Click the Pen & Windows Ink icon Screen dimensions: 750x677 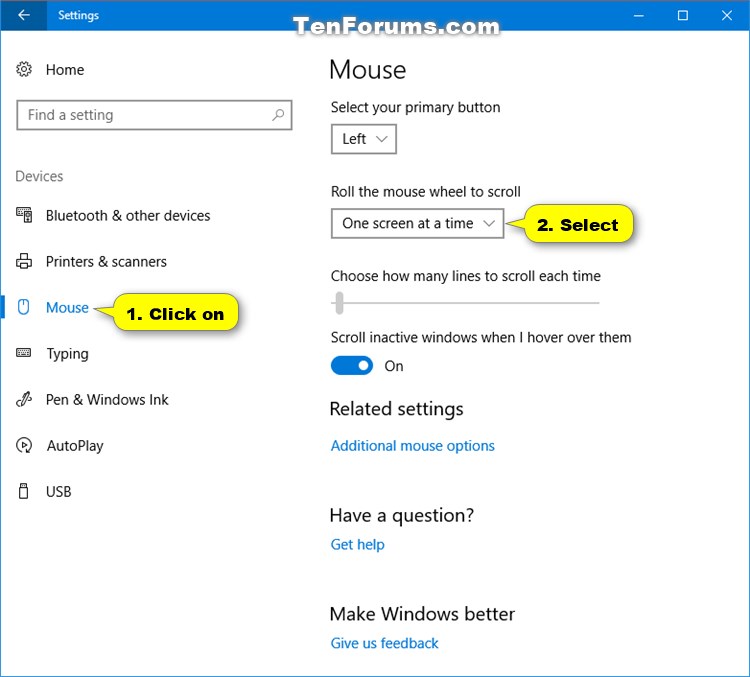coord(24,399)
